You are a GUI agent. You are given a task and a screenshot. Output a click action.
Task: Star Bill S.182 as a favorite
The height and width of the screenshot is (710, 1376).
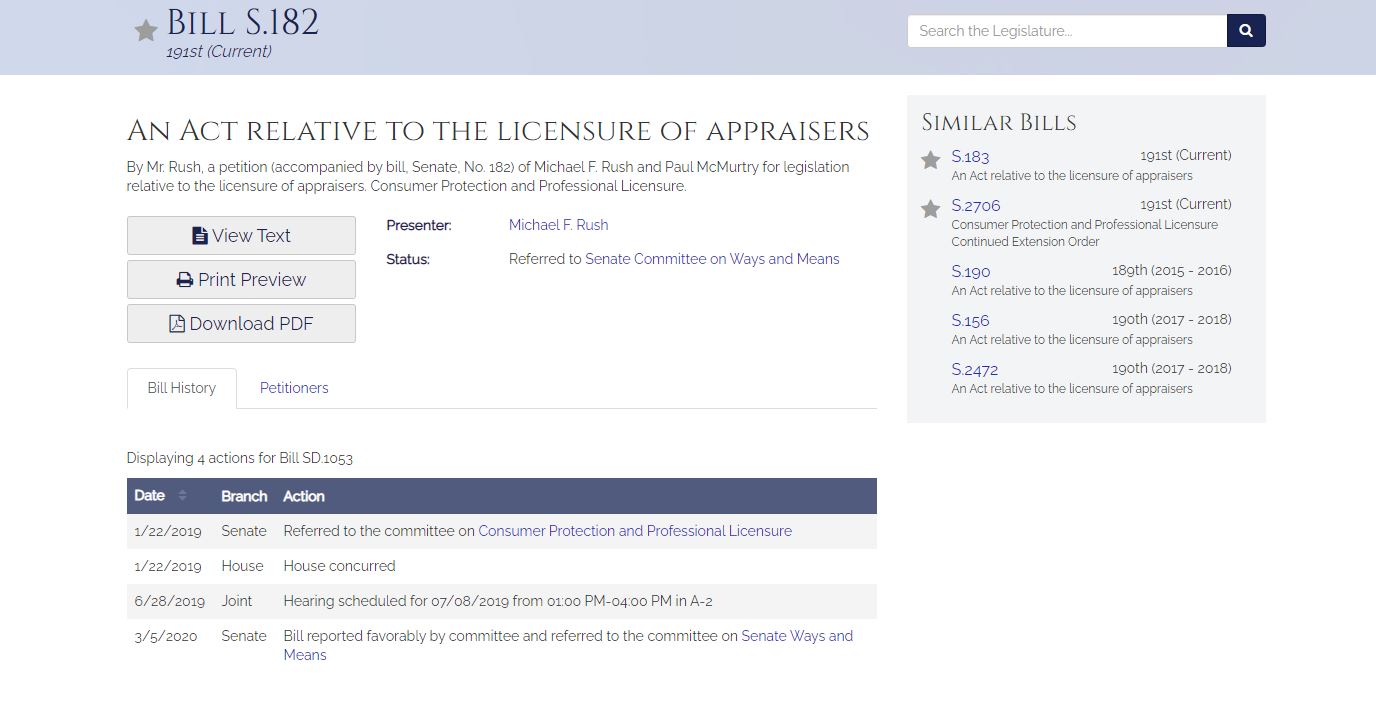pyautogui.click(x=146, y=31)
